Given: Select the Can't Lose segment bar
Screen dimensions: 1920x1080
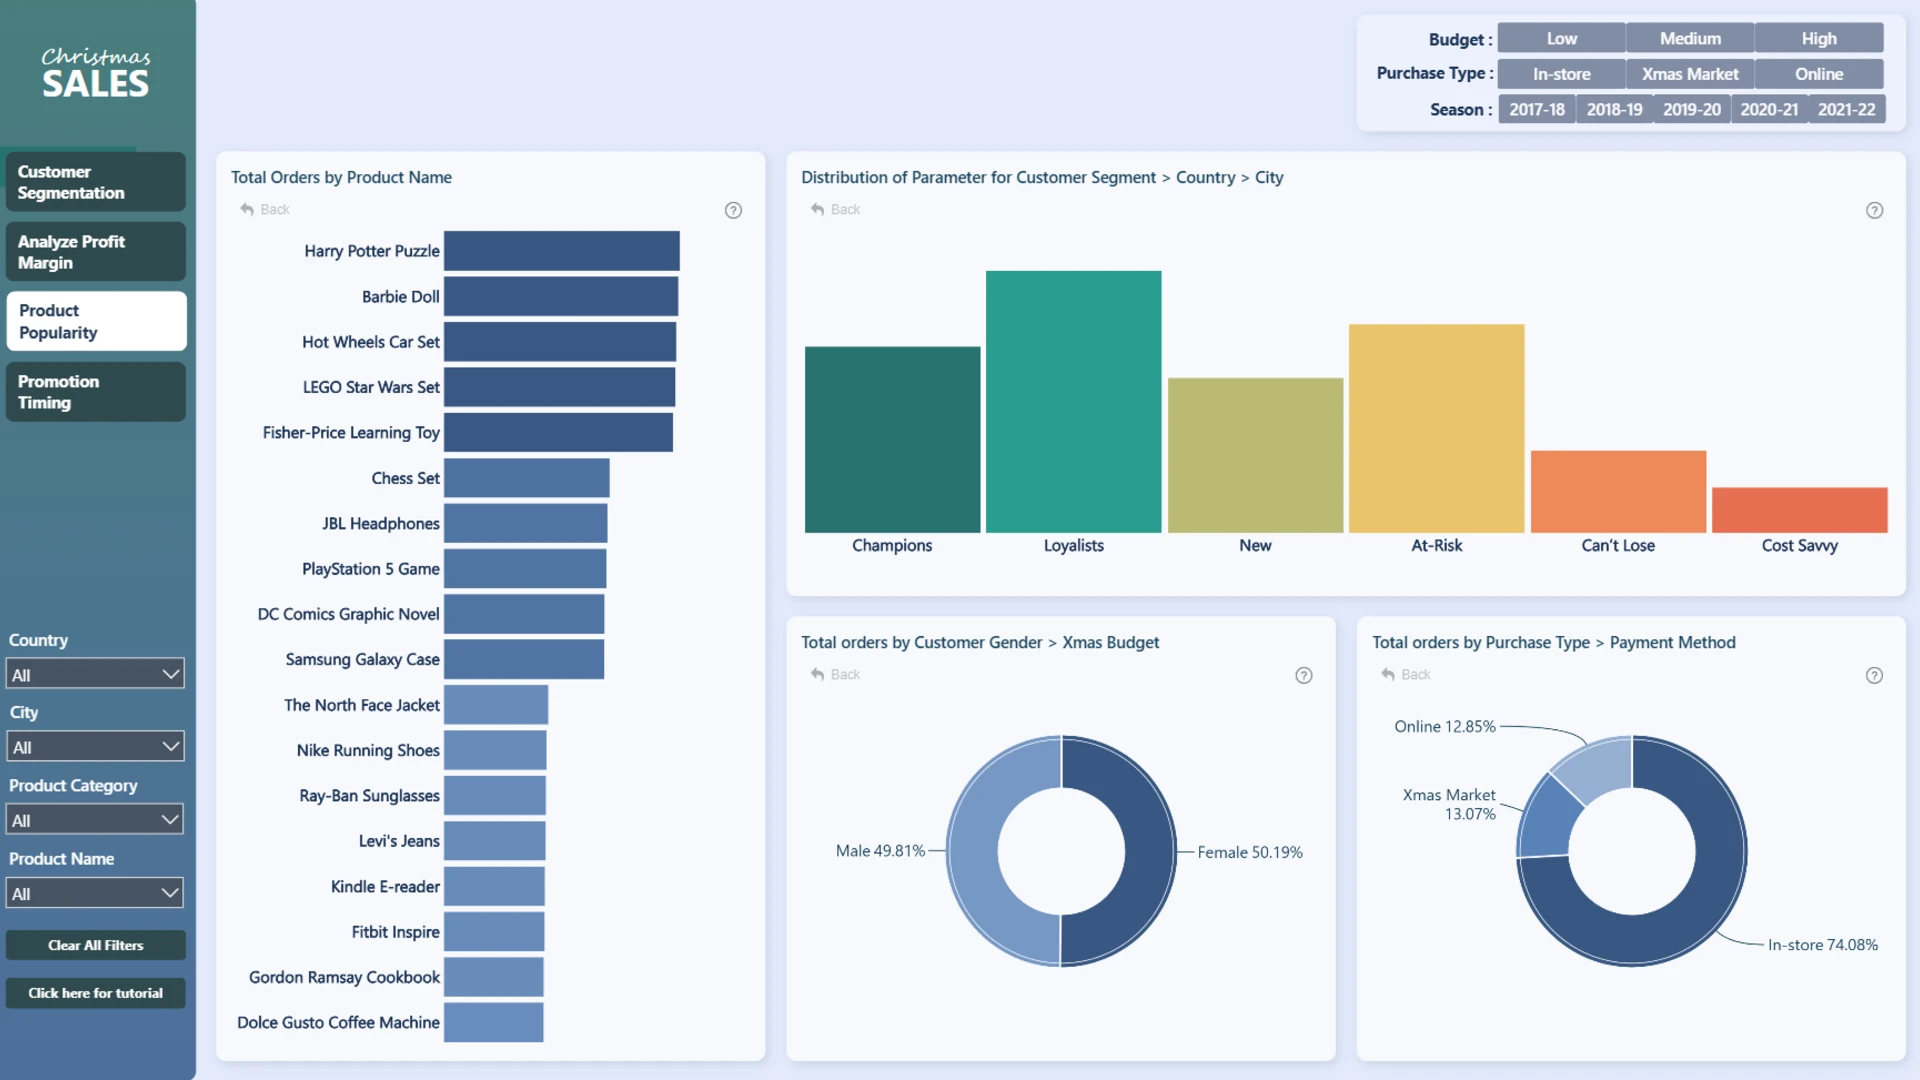Looking at the screenshot, I should (x=1618, y=492).
